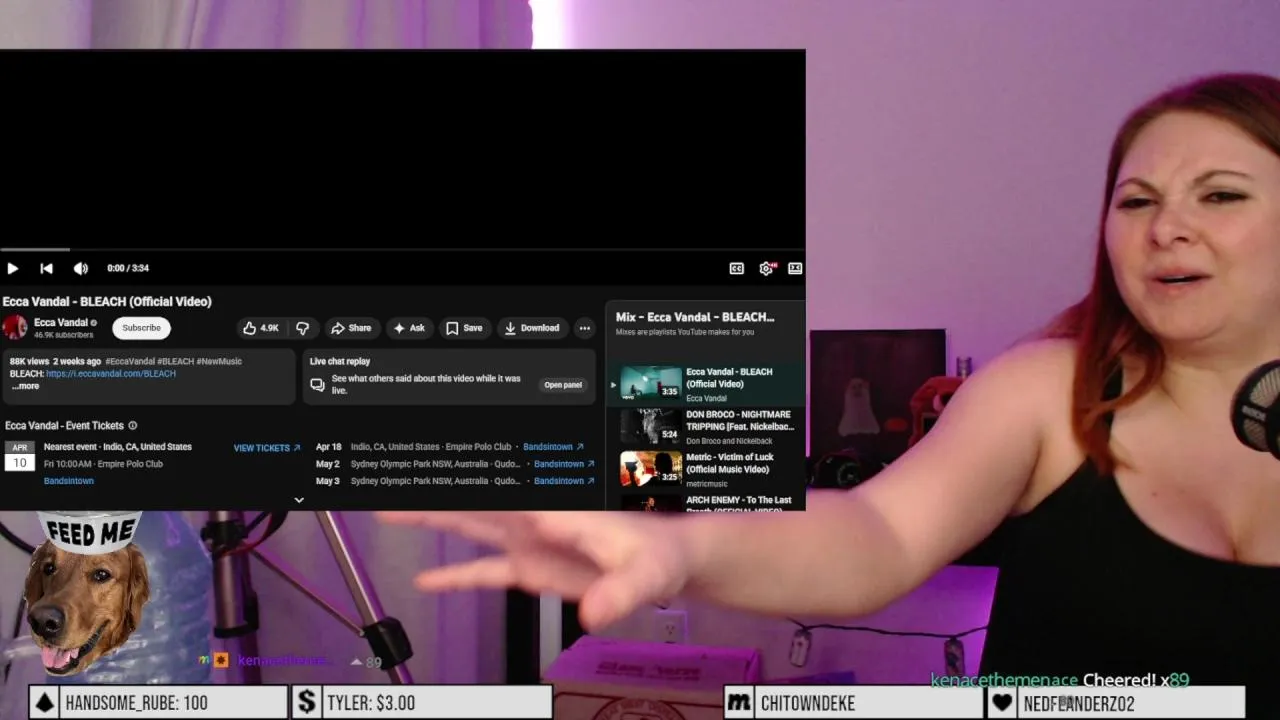Viewport: 1280px width, 720px height.
Task: Subscribe to Ecca Vandal
Action: [141, 328]
